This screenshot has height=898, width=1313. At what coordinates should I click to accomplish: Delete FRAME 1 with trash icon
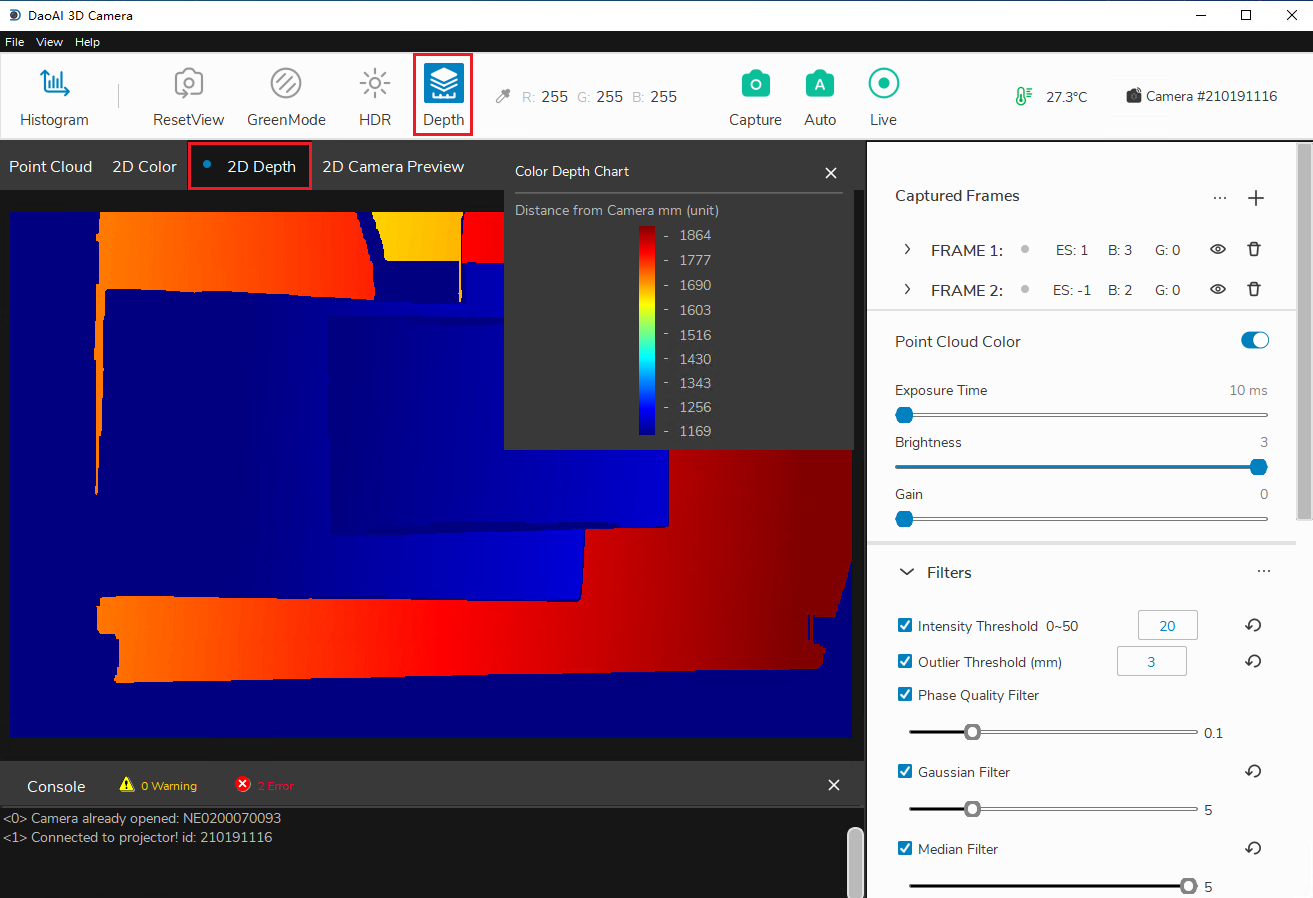pos(1253,250)
